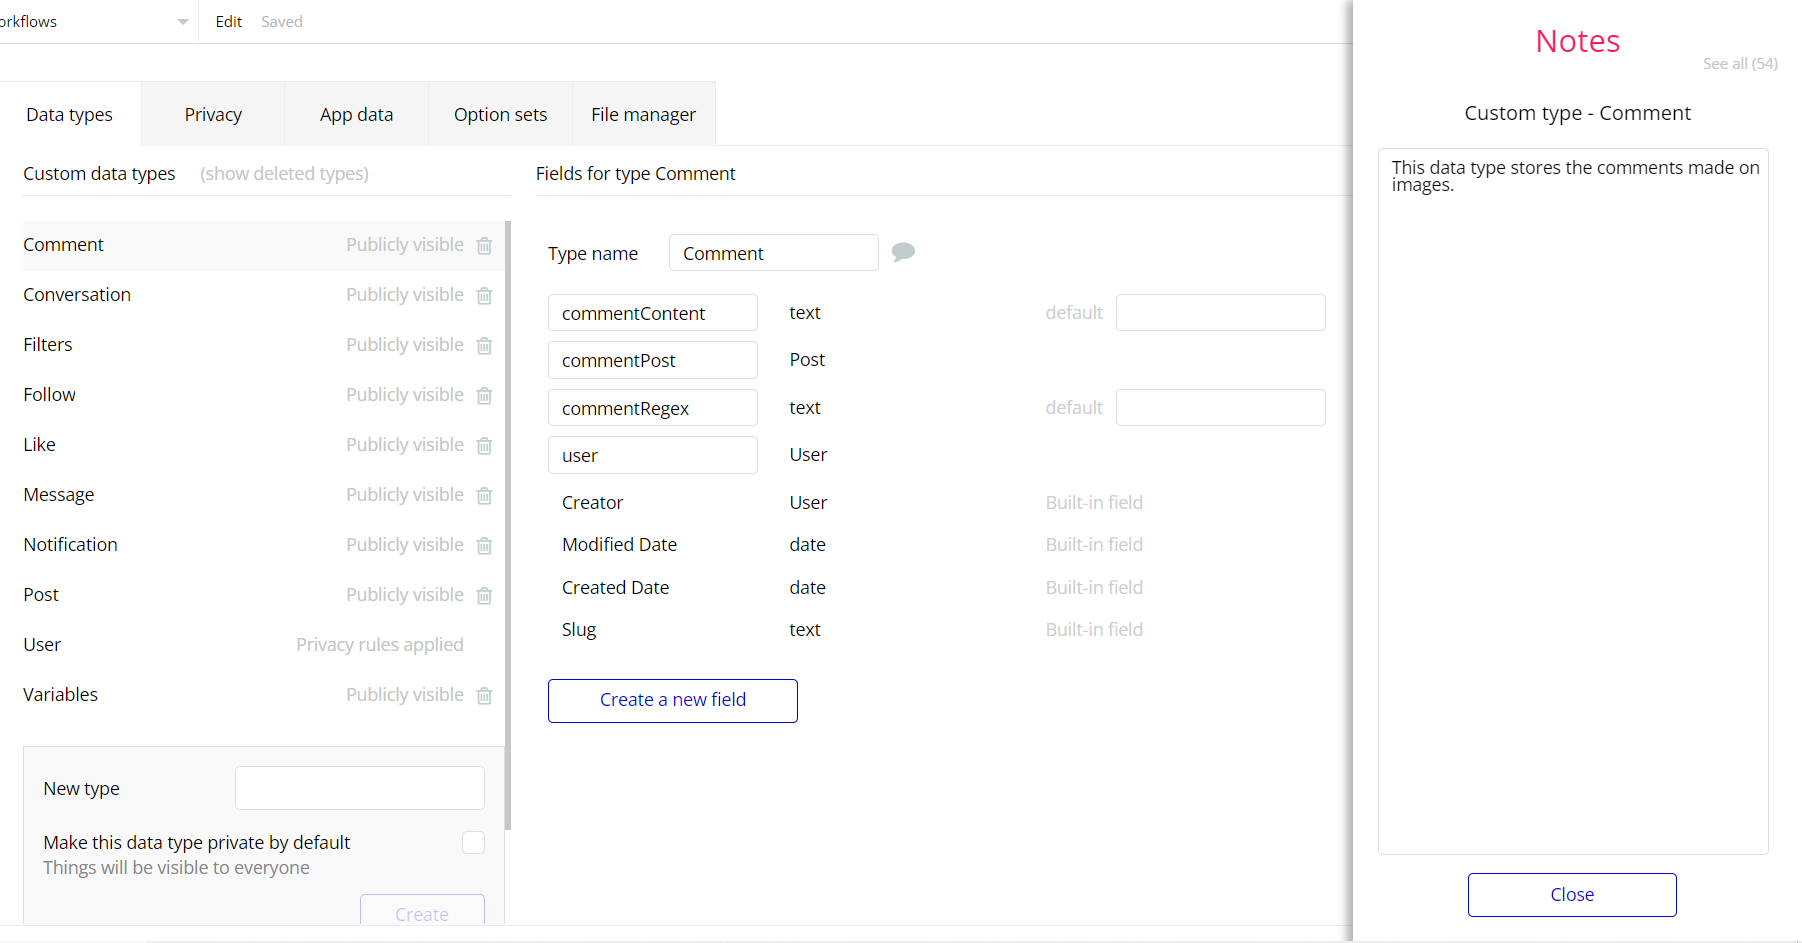The width and height of the screenshot is (1802, 943).
Task: Click trash icon for Filters type
Action: [484, 346]
